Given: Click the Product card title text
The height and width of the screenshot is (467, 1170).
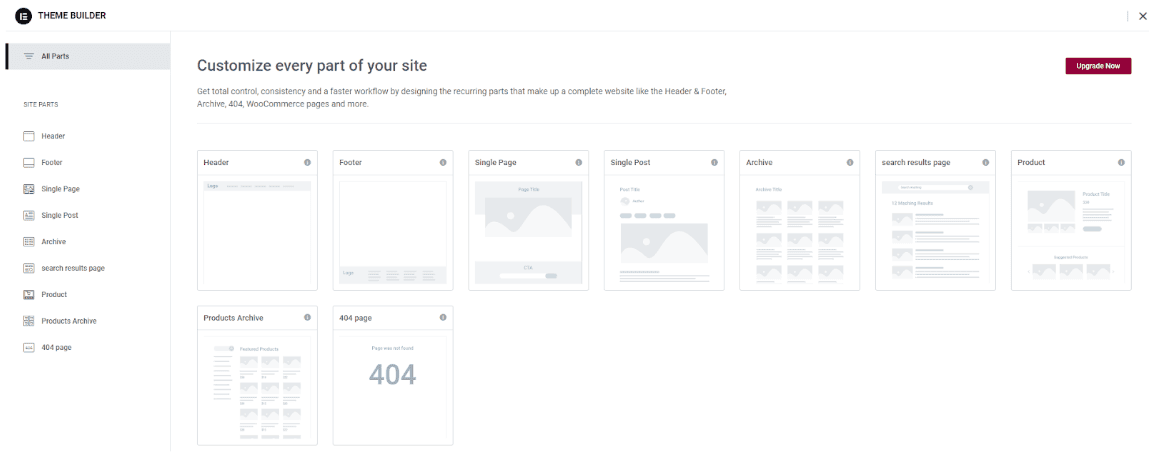Looking at the screenshot, I should (1031, 163).
